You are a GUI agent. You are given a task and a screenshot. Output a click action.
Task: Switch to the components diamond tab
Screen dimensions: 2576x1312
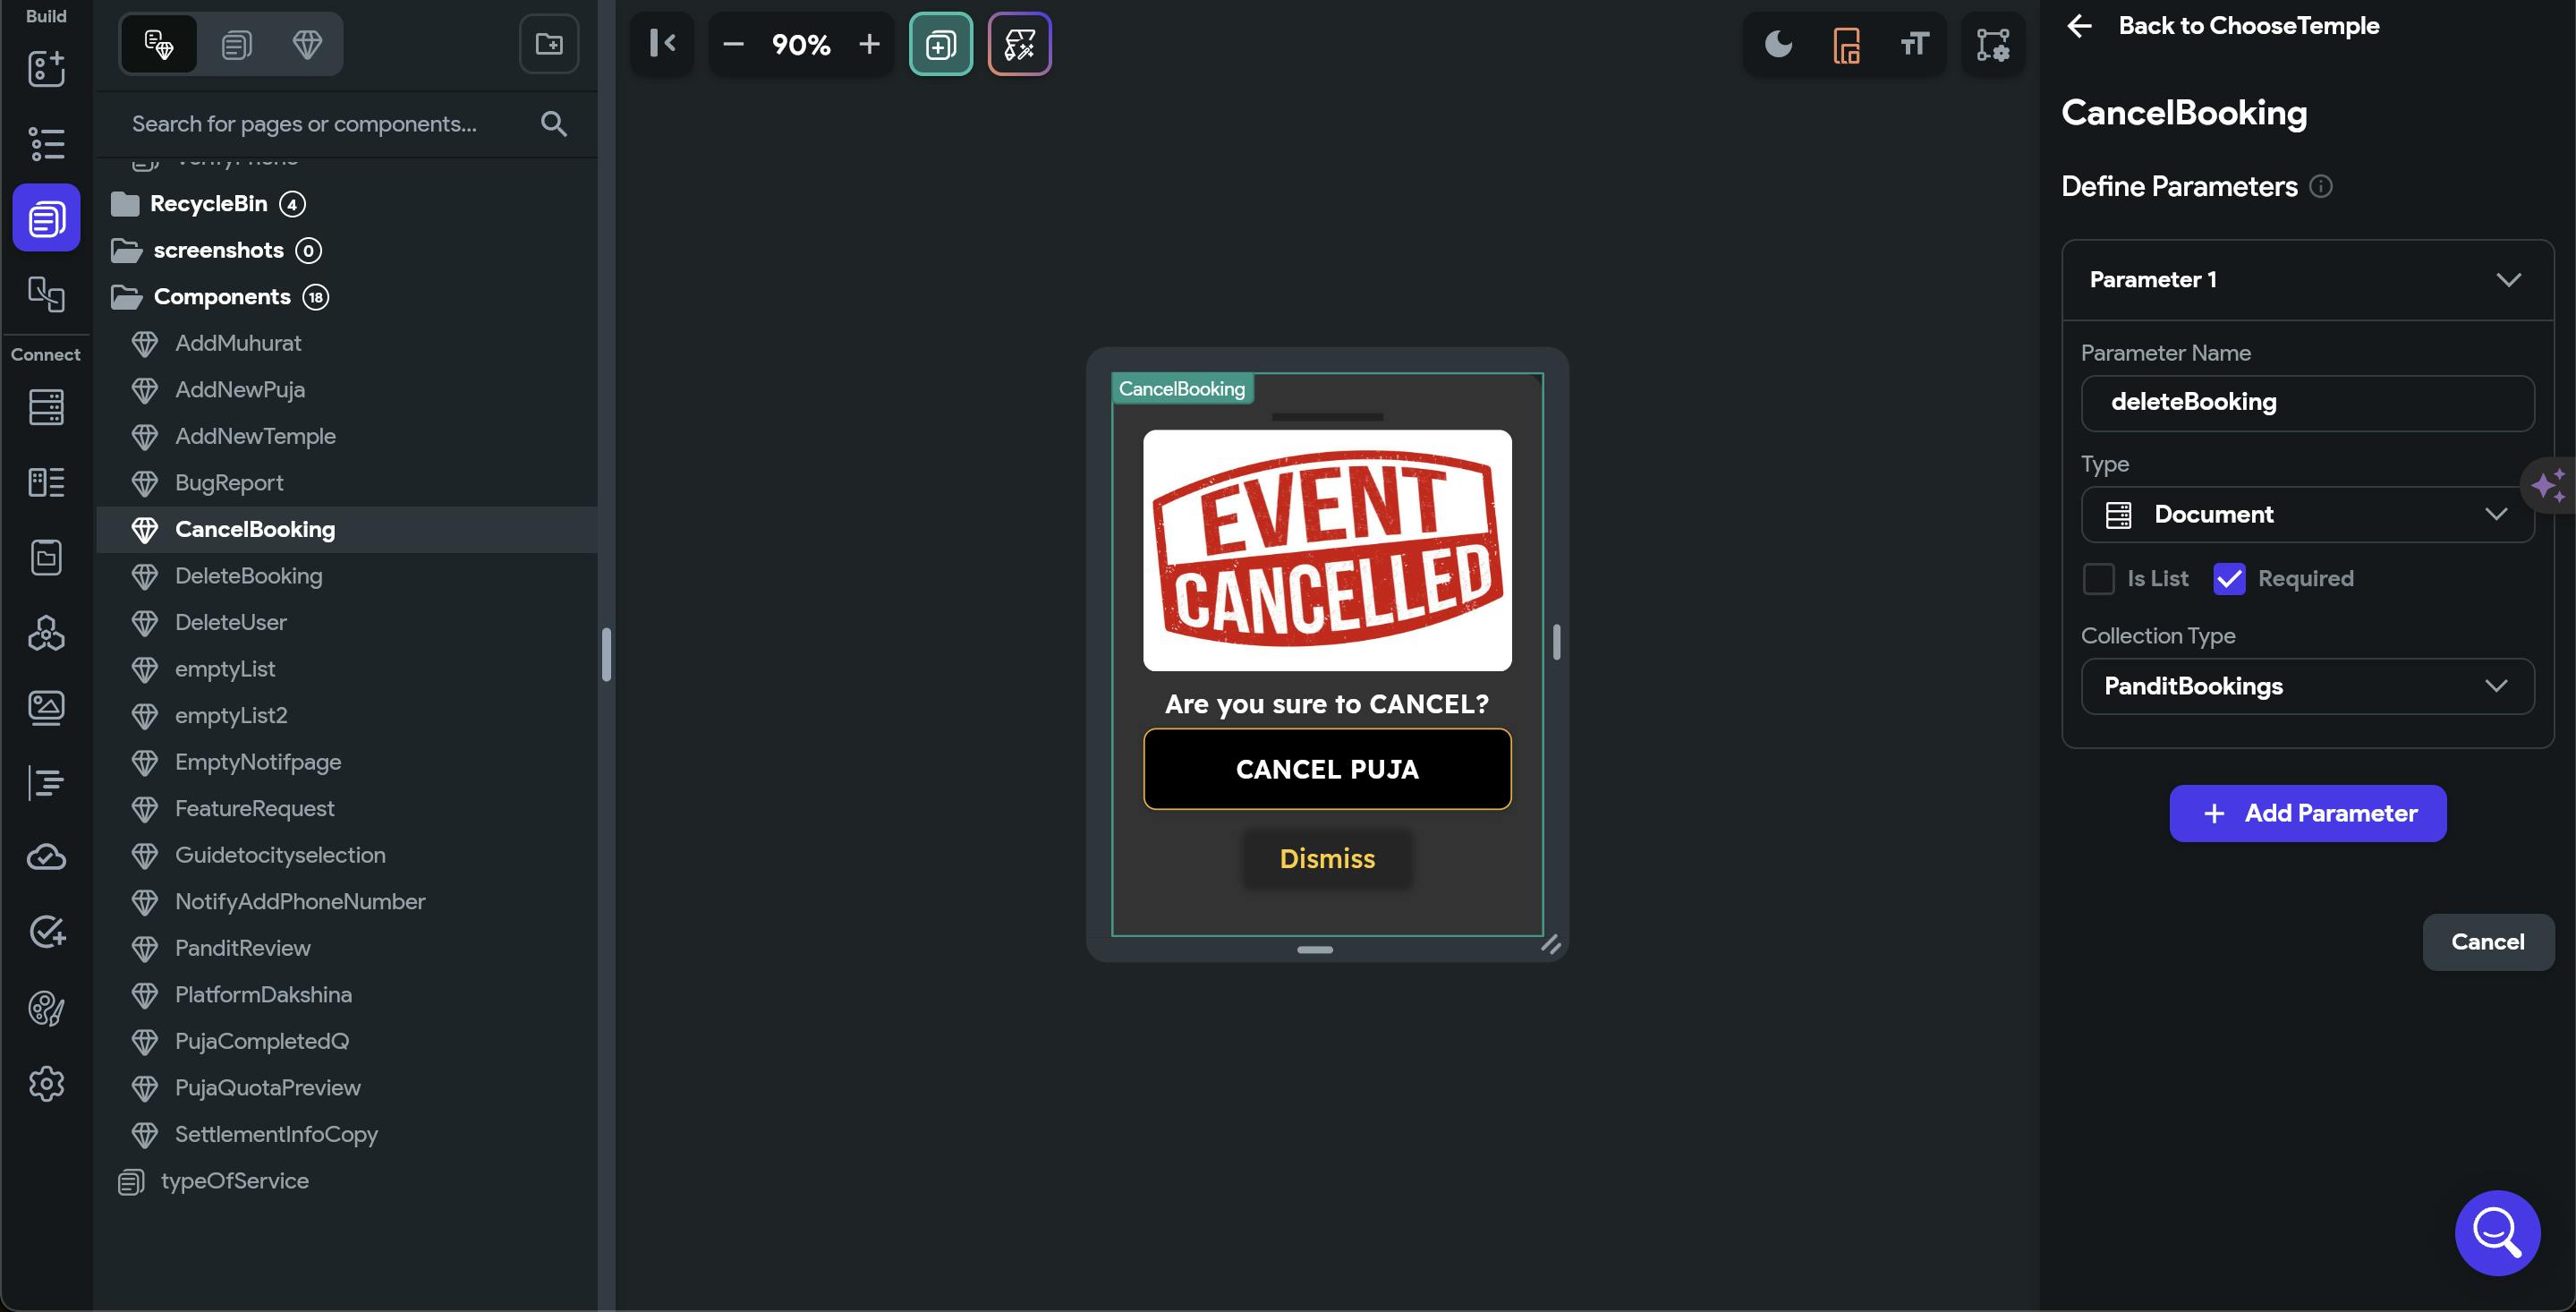click(x=306, y=44)
